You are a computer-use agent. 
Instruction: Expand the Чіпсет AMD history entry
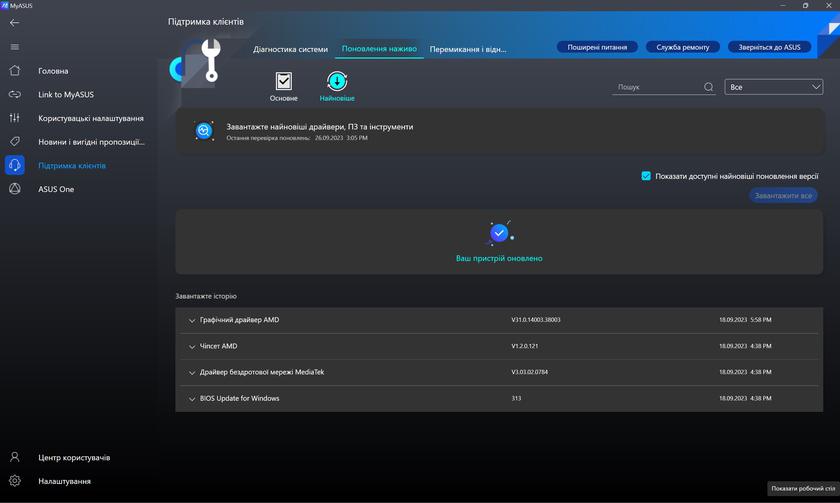click(x=192, y=346)
